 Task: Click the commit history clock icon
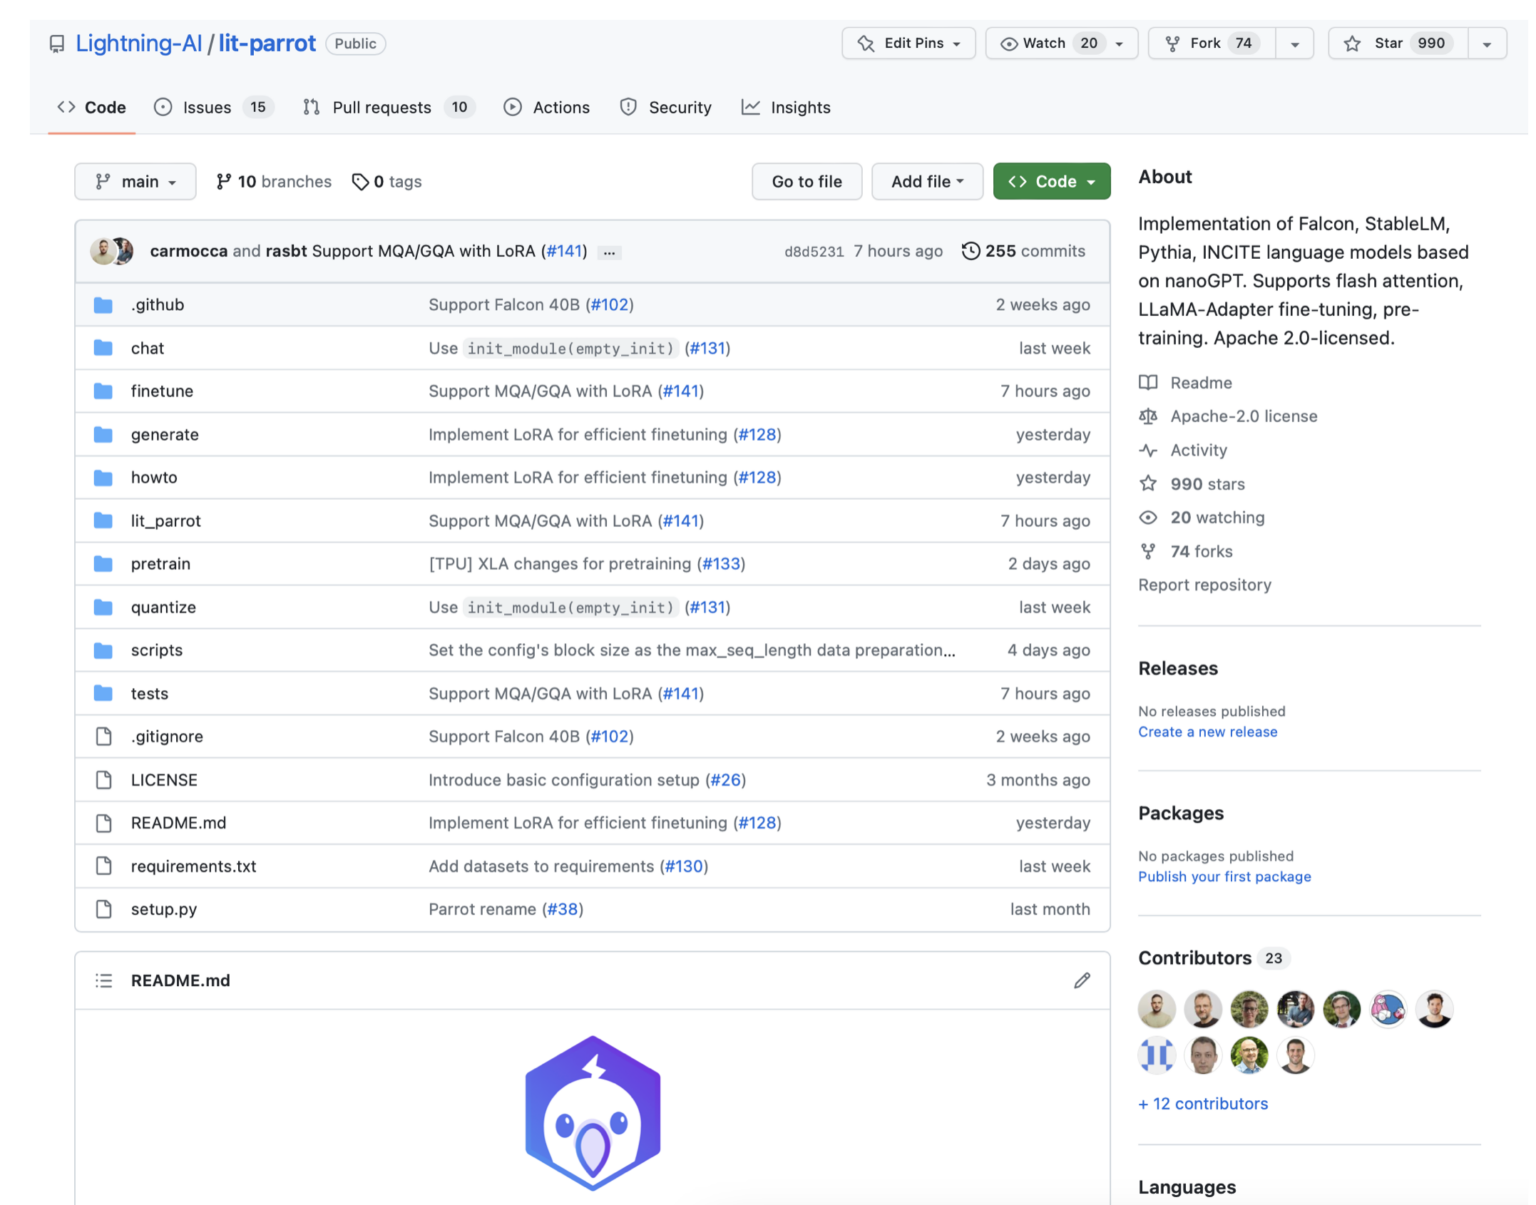(969, 251)
